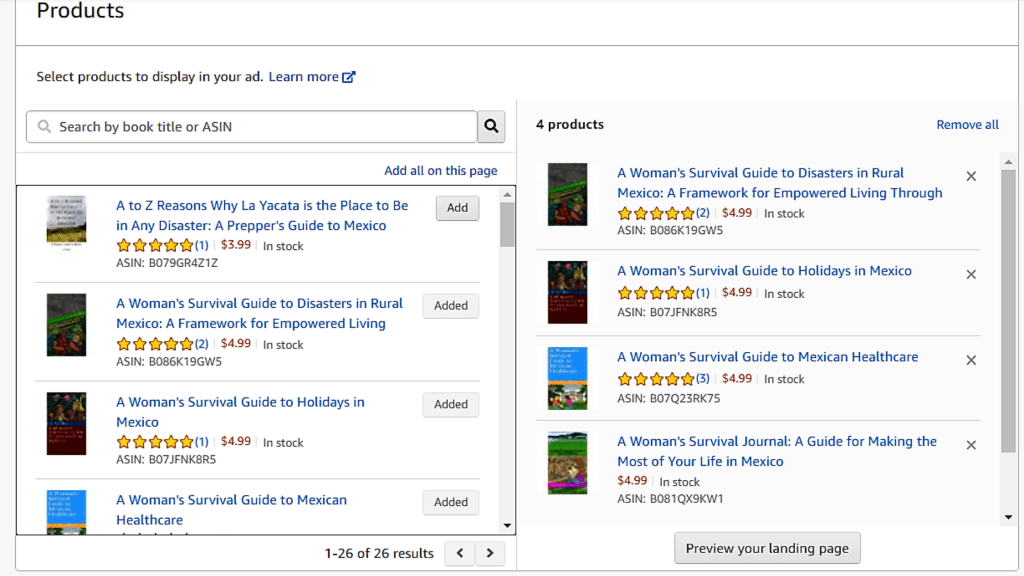Click Add all on this page
Image resolution: width=1024 pixels, height=576 pixels.
[440, 171]
